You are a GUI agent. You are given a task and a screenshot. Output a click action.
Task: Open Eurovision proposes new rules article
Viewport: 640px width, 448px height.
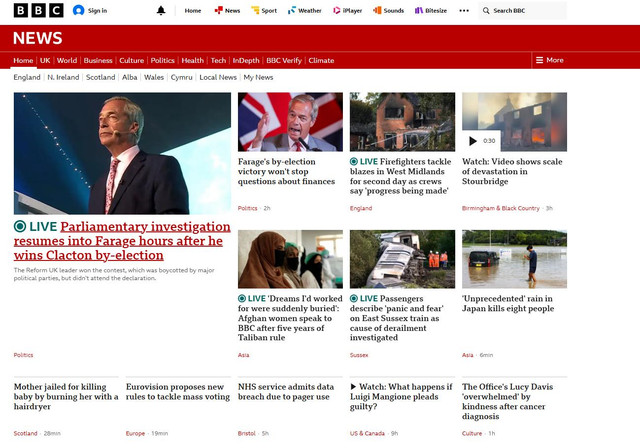click(x=178, y=392)
